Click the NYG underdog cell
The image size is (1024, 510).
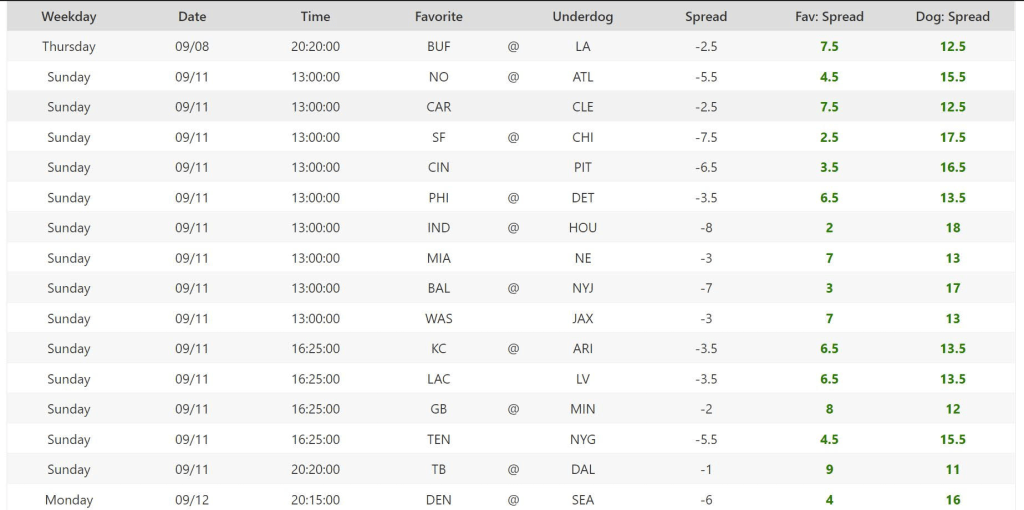tap(583, 439)
